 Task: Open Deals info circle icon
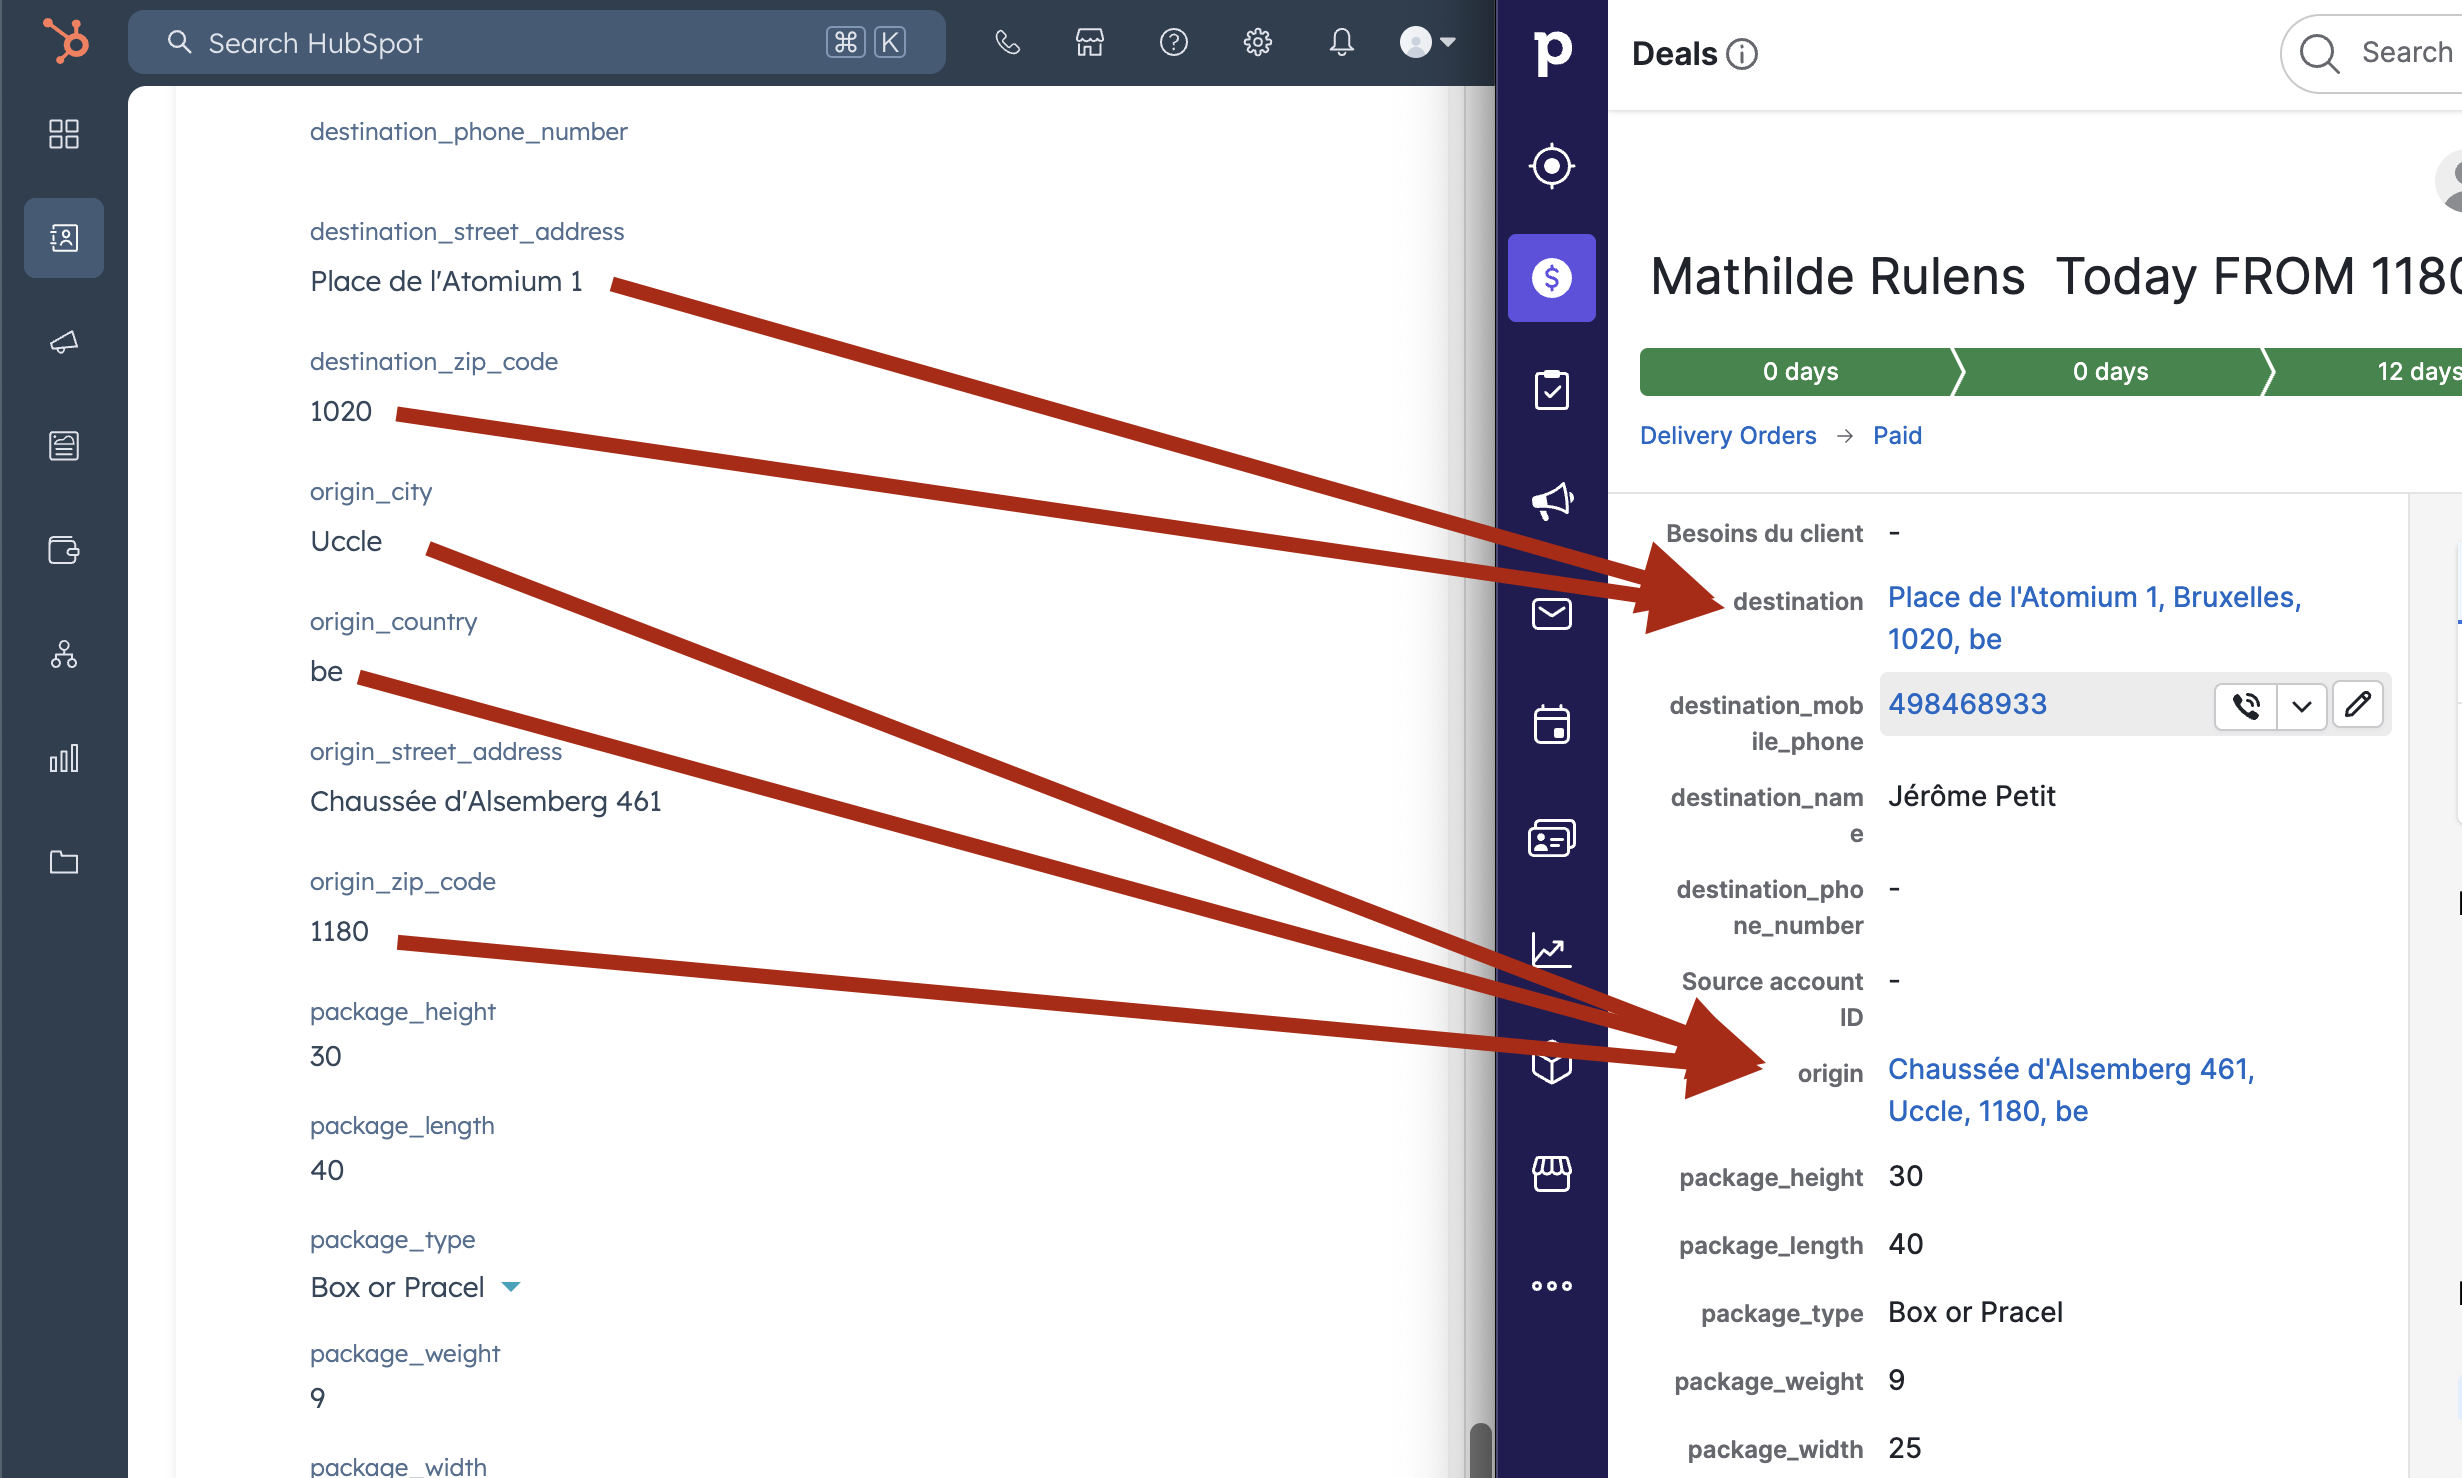point(1742,54)
